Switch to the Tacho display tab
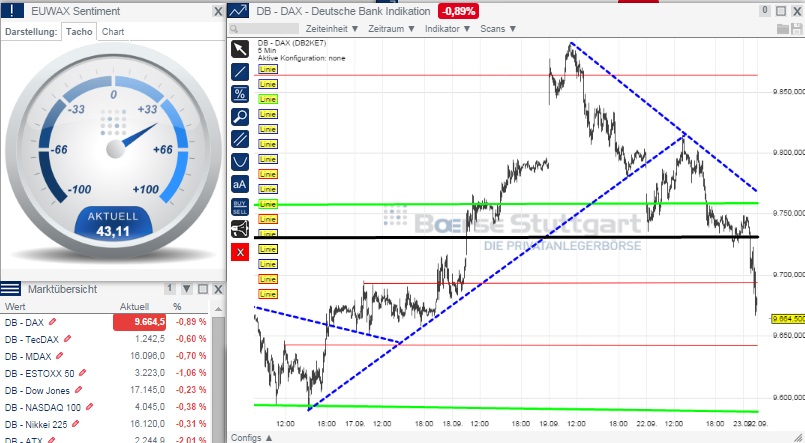Viewport: 805px width, 443px height. (79, 31)
